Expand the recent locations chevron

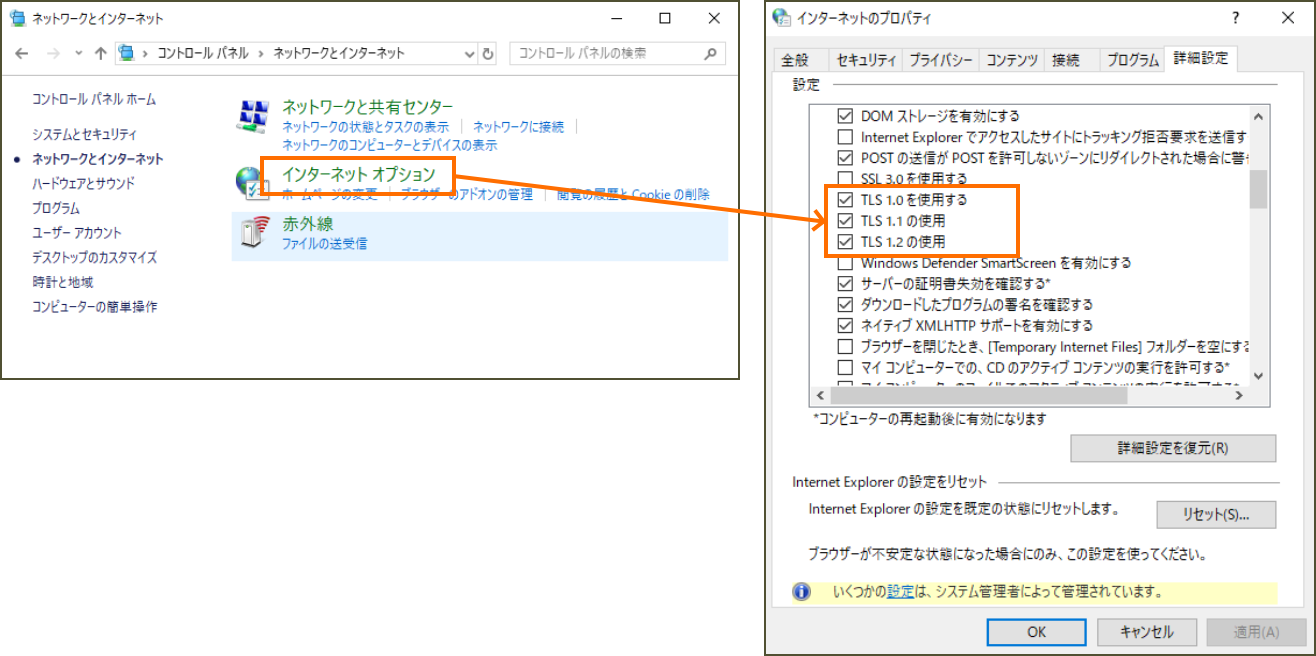(x=78, y=53)
